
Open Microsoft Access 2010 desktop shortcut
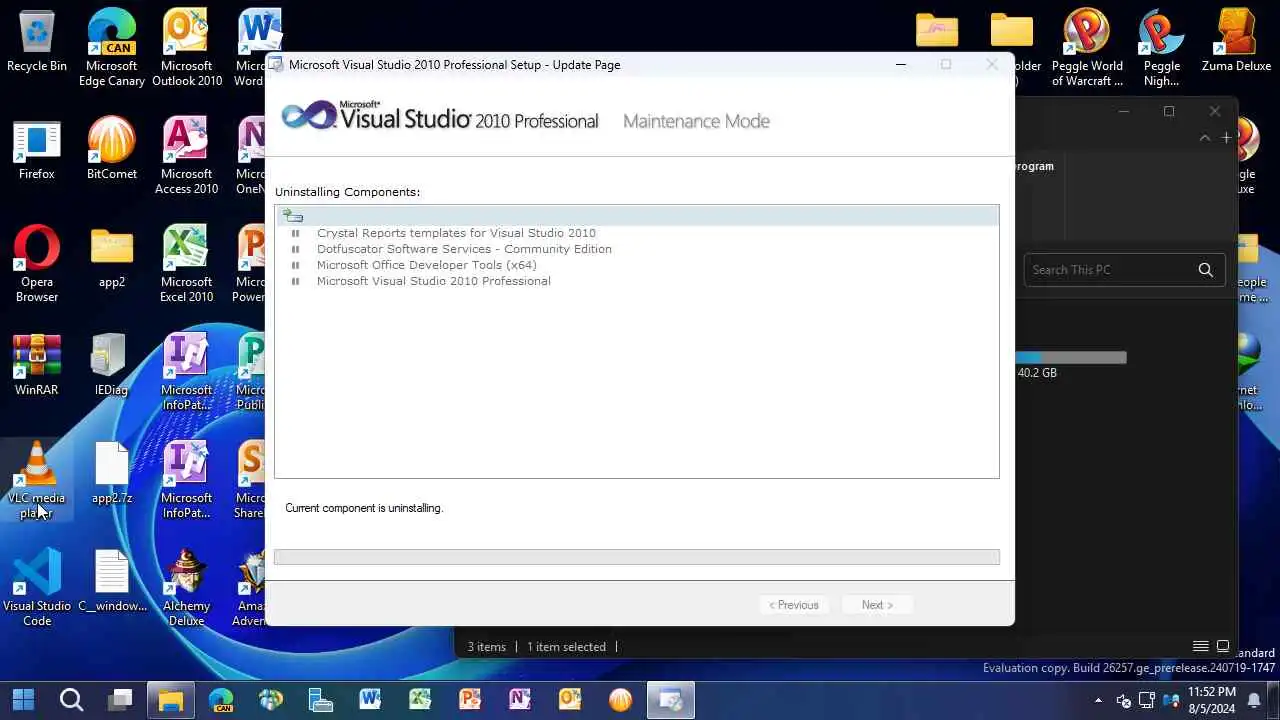[187, 156]
